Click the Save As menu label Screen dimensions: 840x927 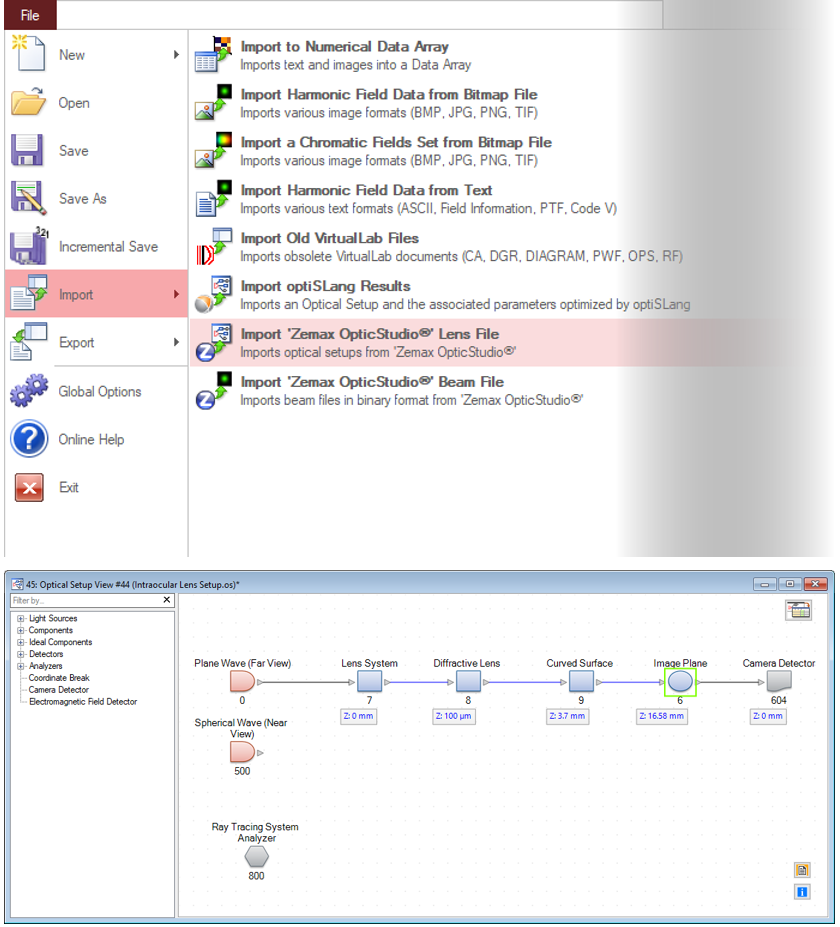coord(83,199)
